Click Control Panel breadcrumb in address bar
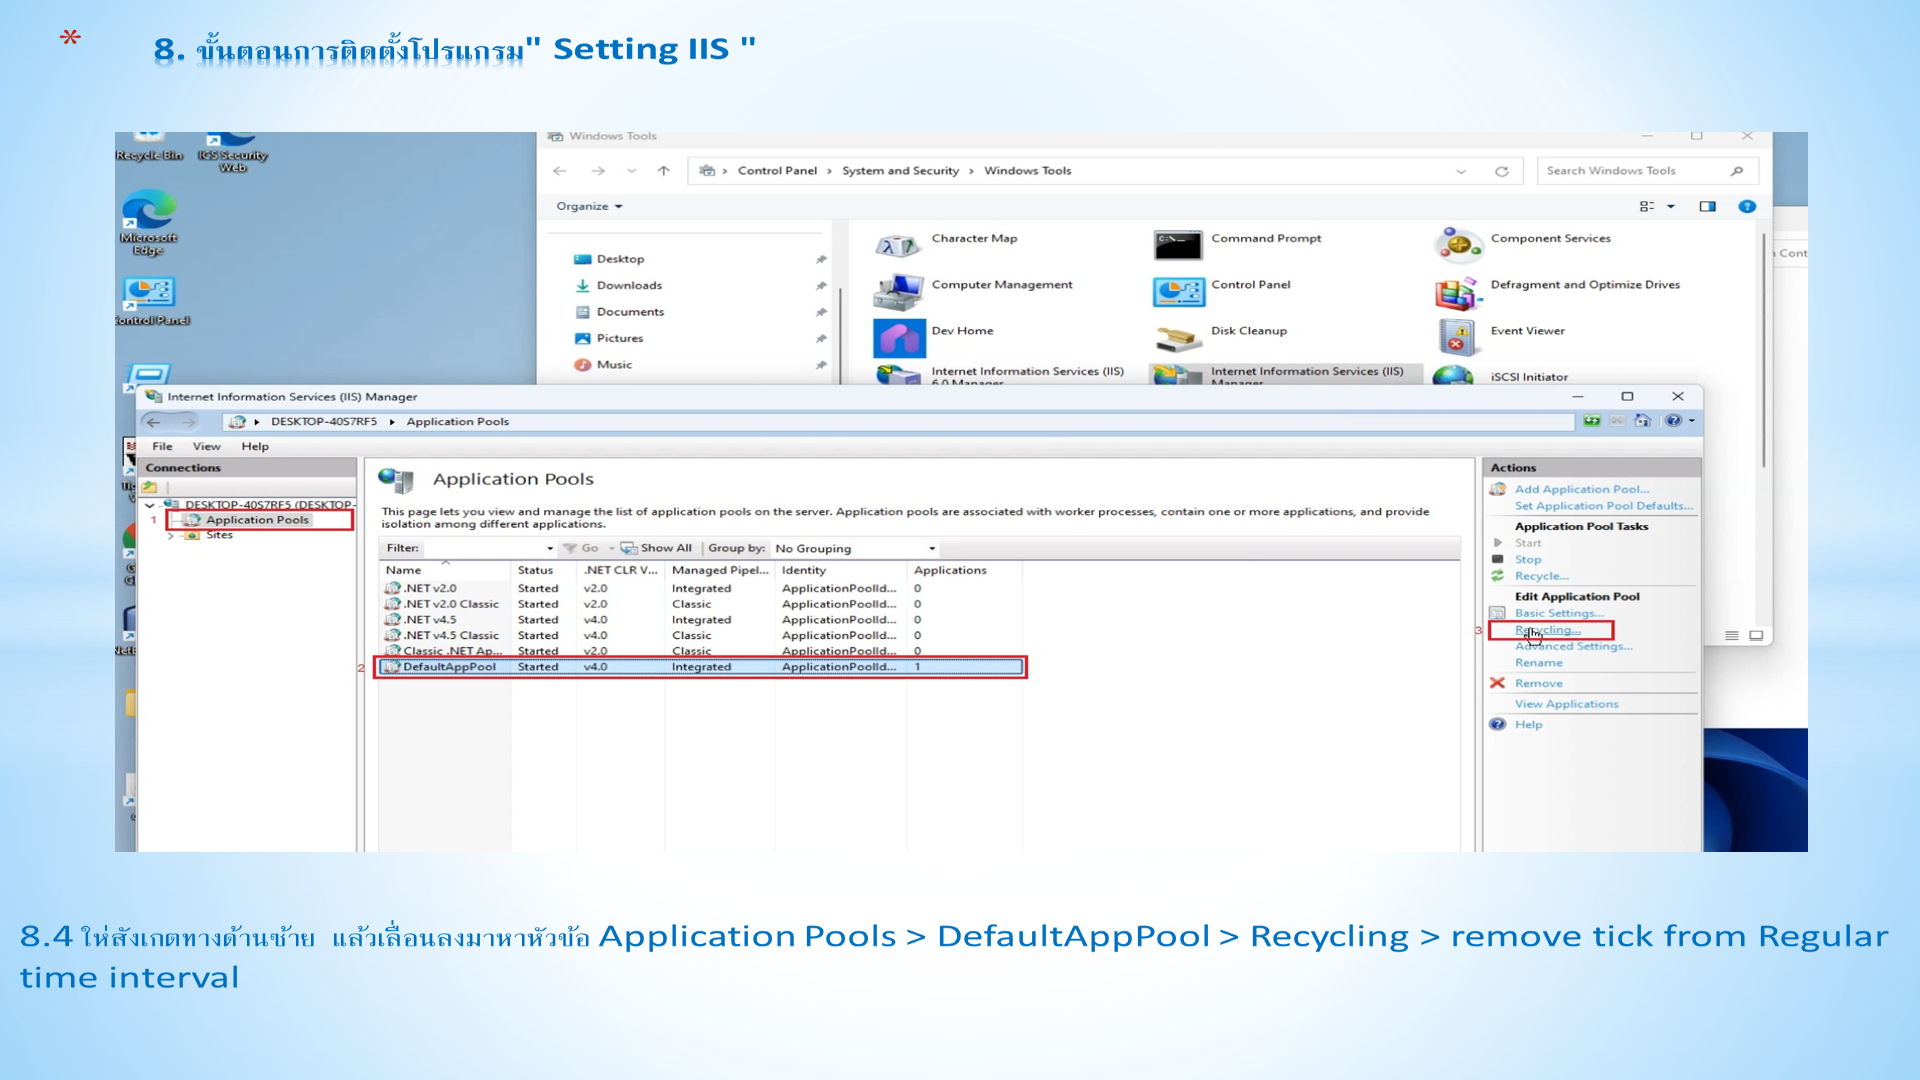Screen dimensions: 1920x1080 777,171
